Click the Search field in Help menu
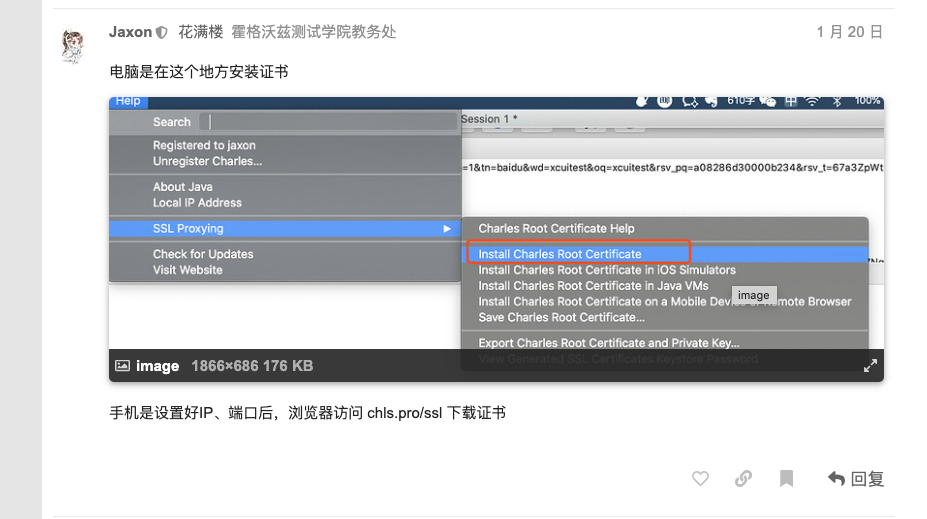The height and width of the screenshot is (519, 927). [330, 122]
